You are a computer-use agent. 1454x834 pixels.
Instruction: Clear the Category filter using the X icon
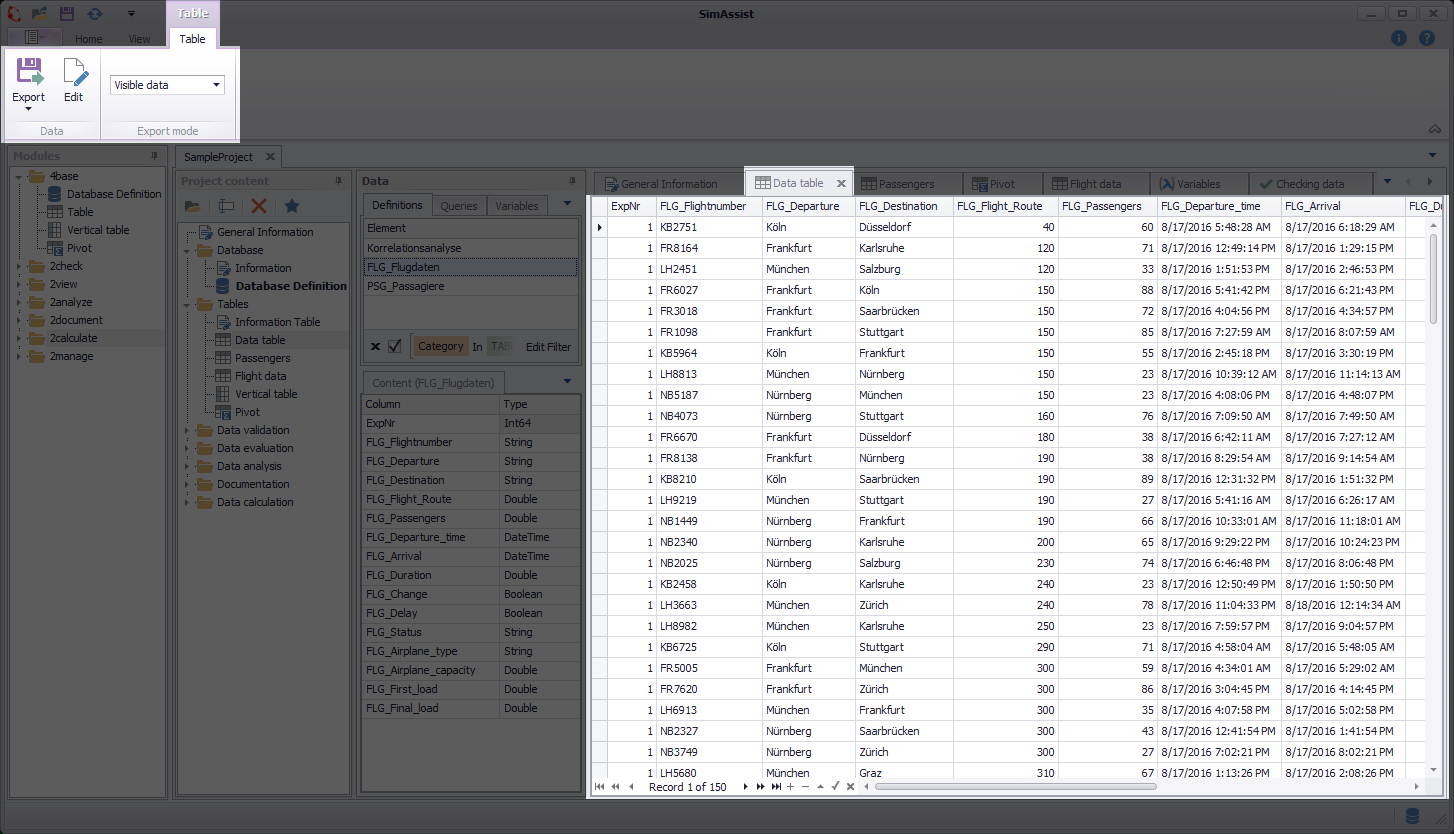coord(376,346)
